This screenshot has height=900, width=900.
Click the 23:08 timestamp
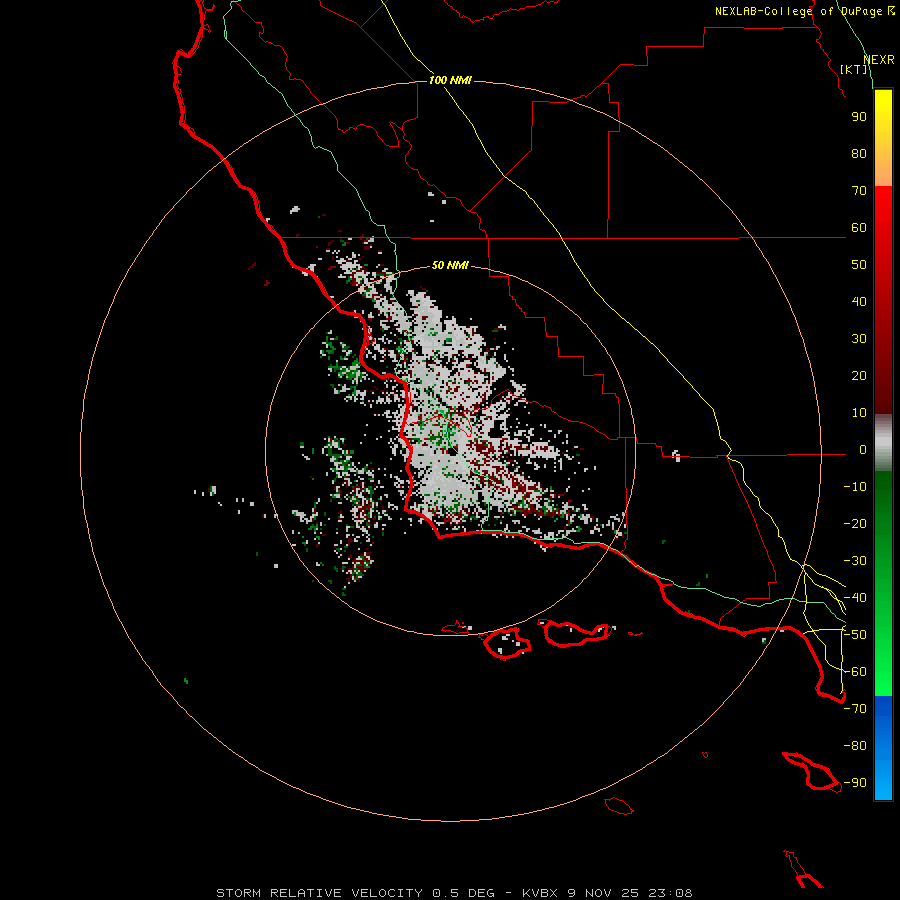click(x=670, y=893)
